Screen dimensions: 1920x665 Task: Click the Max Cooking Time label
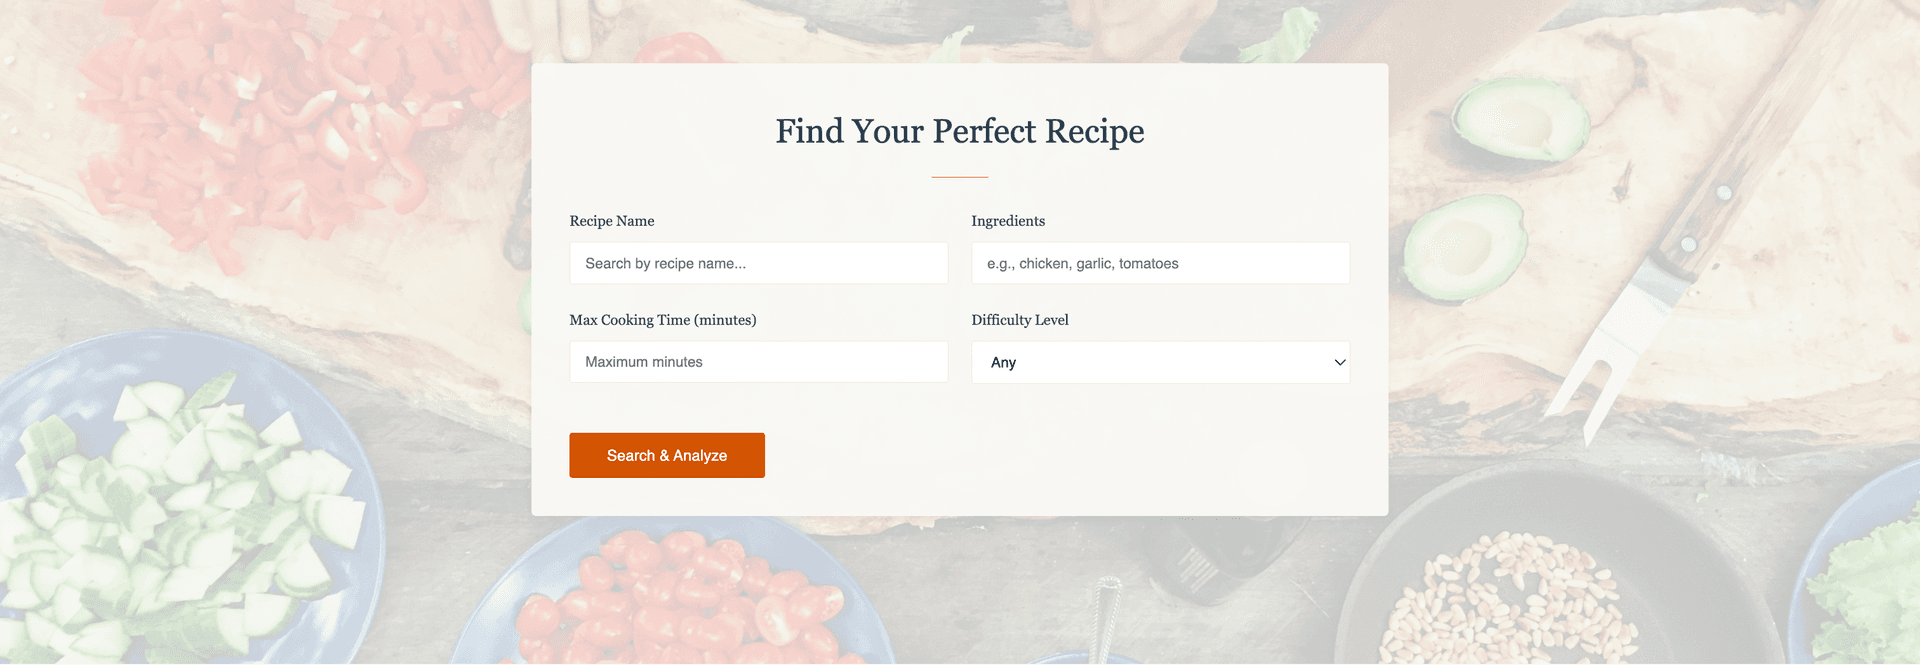point(663,320)
